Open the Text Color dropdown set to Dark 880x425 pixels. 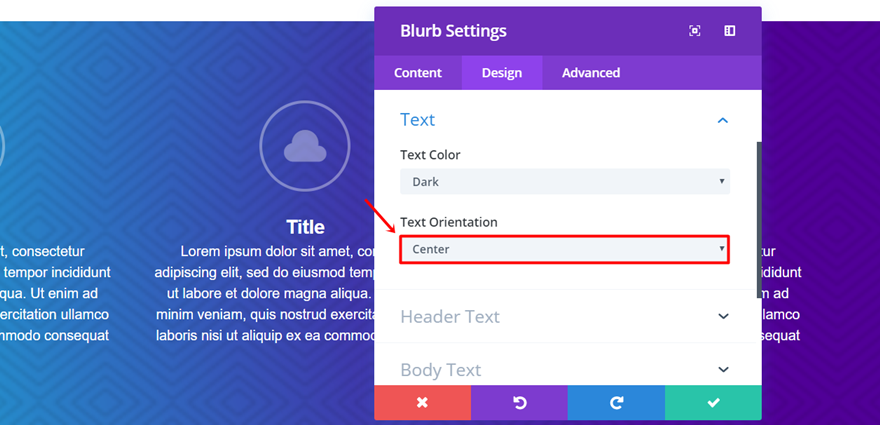click(565, 182)
